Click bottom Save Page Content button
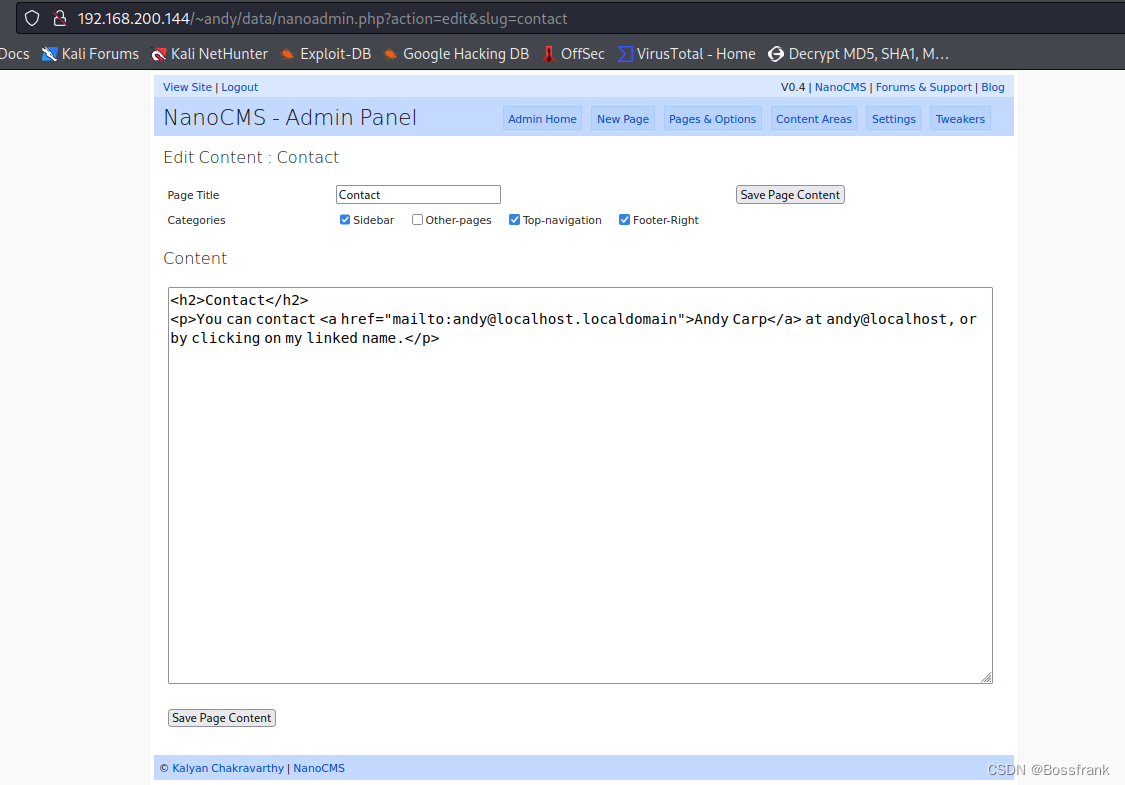The width and height of the screenshot is (1125, 785). pos(222,718)
